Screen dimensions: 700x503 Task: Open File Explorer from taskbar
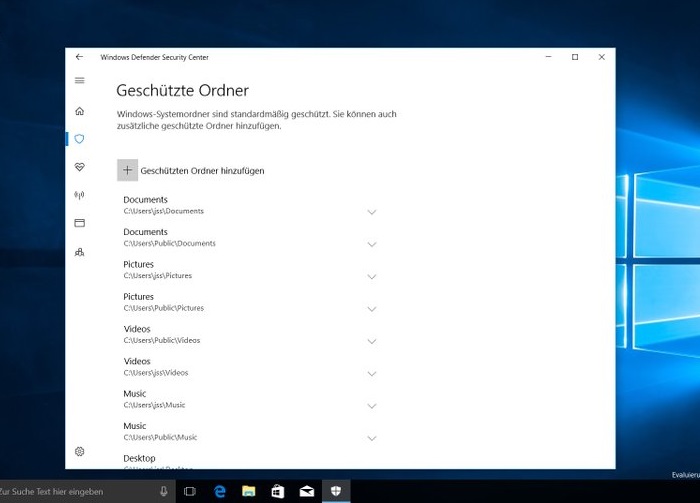[249, 491]
